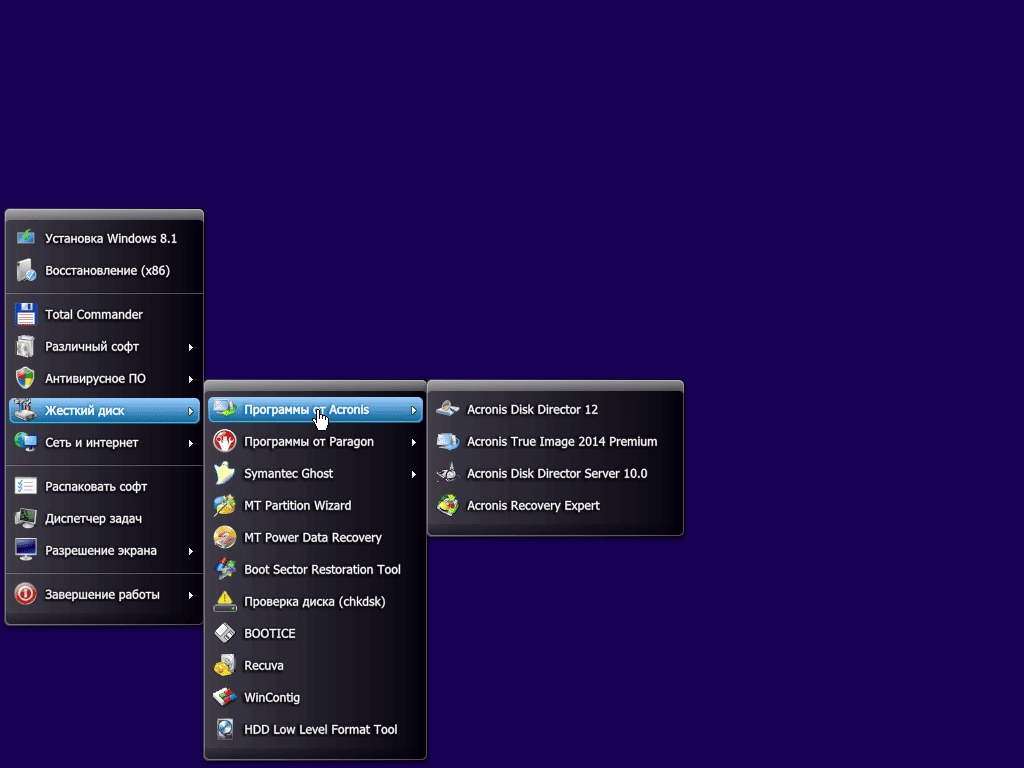The image size is (1024, 768).
Task: Open MT Partition Wizard entry
Action: point(315,505)
